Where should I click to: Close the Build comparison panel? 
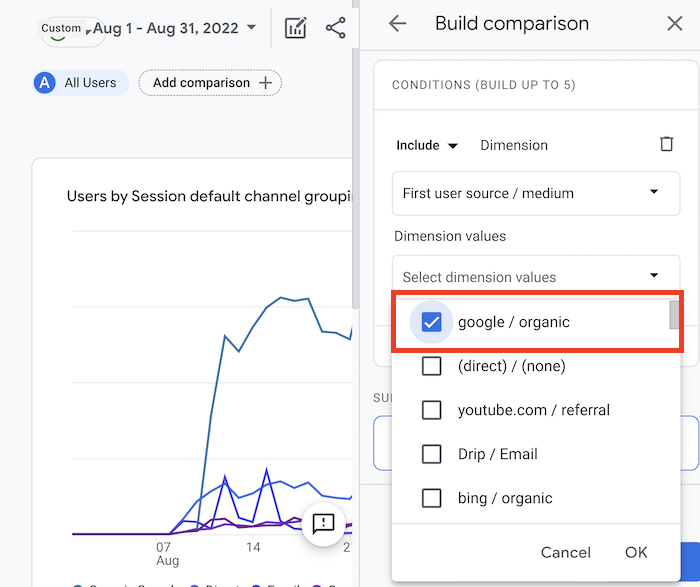tap(675, 24)
